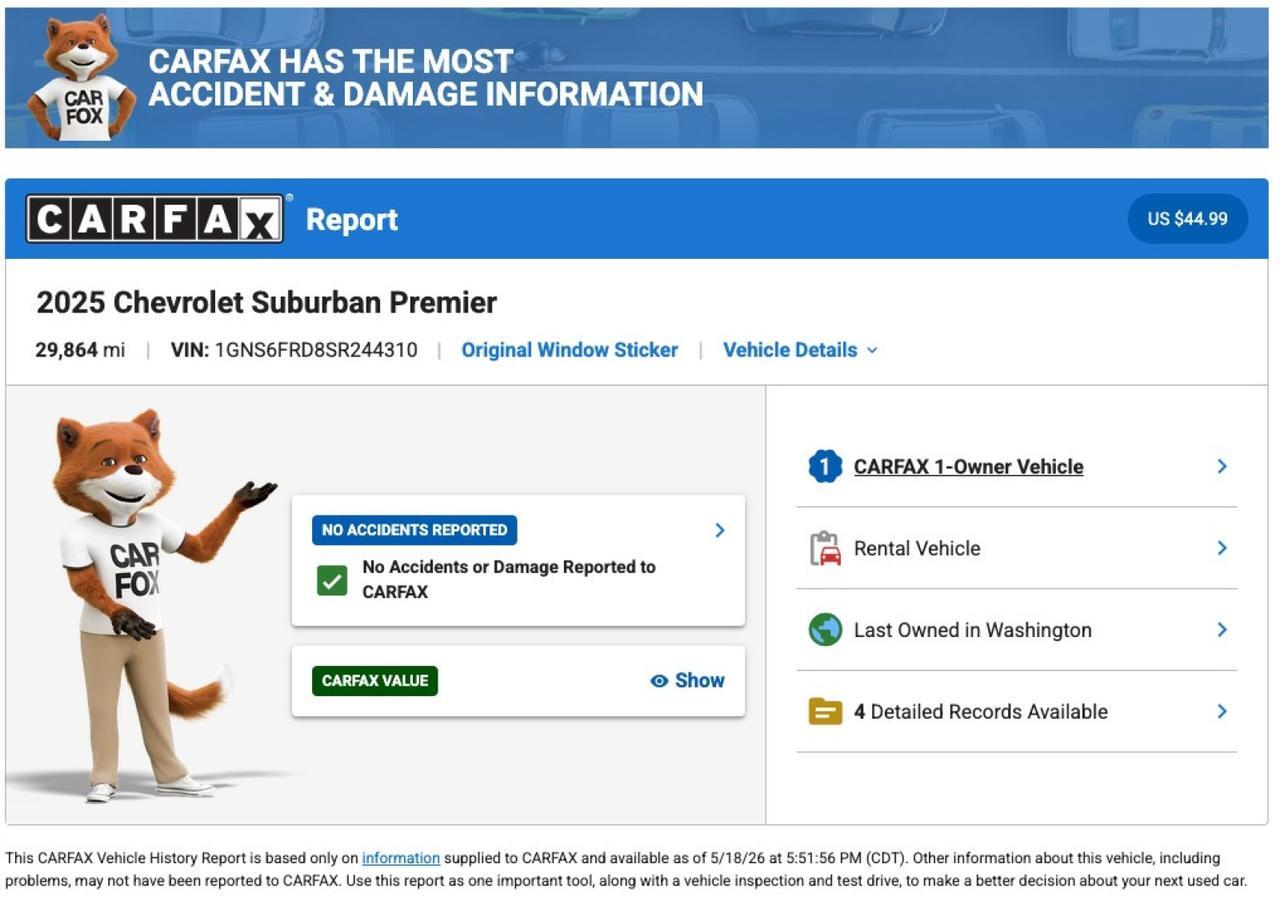Select the 4 Detailed Records Available text
This screenshot has width=1280, height=916.
point(981,712)
